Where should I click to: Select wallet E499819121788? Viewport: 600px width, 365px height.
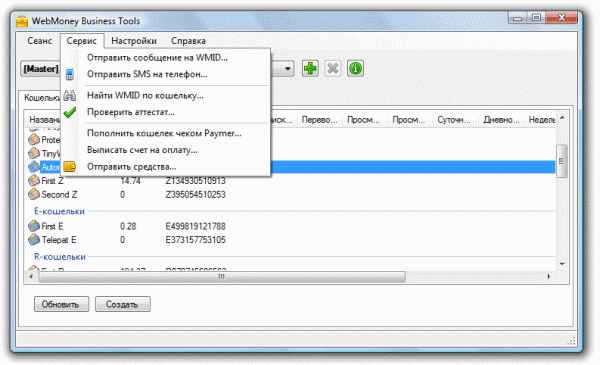tap(196, 226)
